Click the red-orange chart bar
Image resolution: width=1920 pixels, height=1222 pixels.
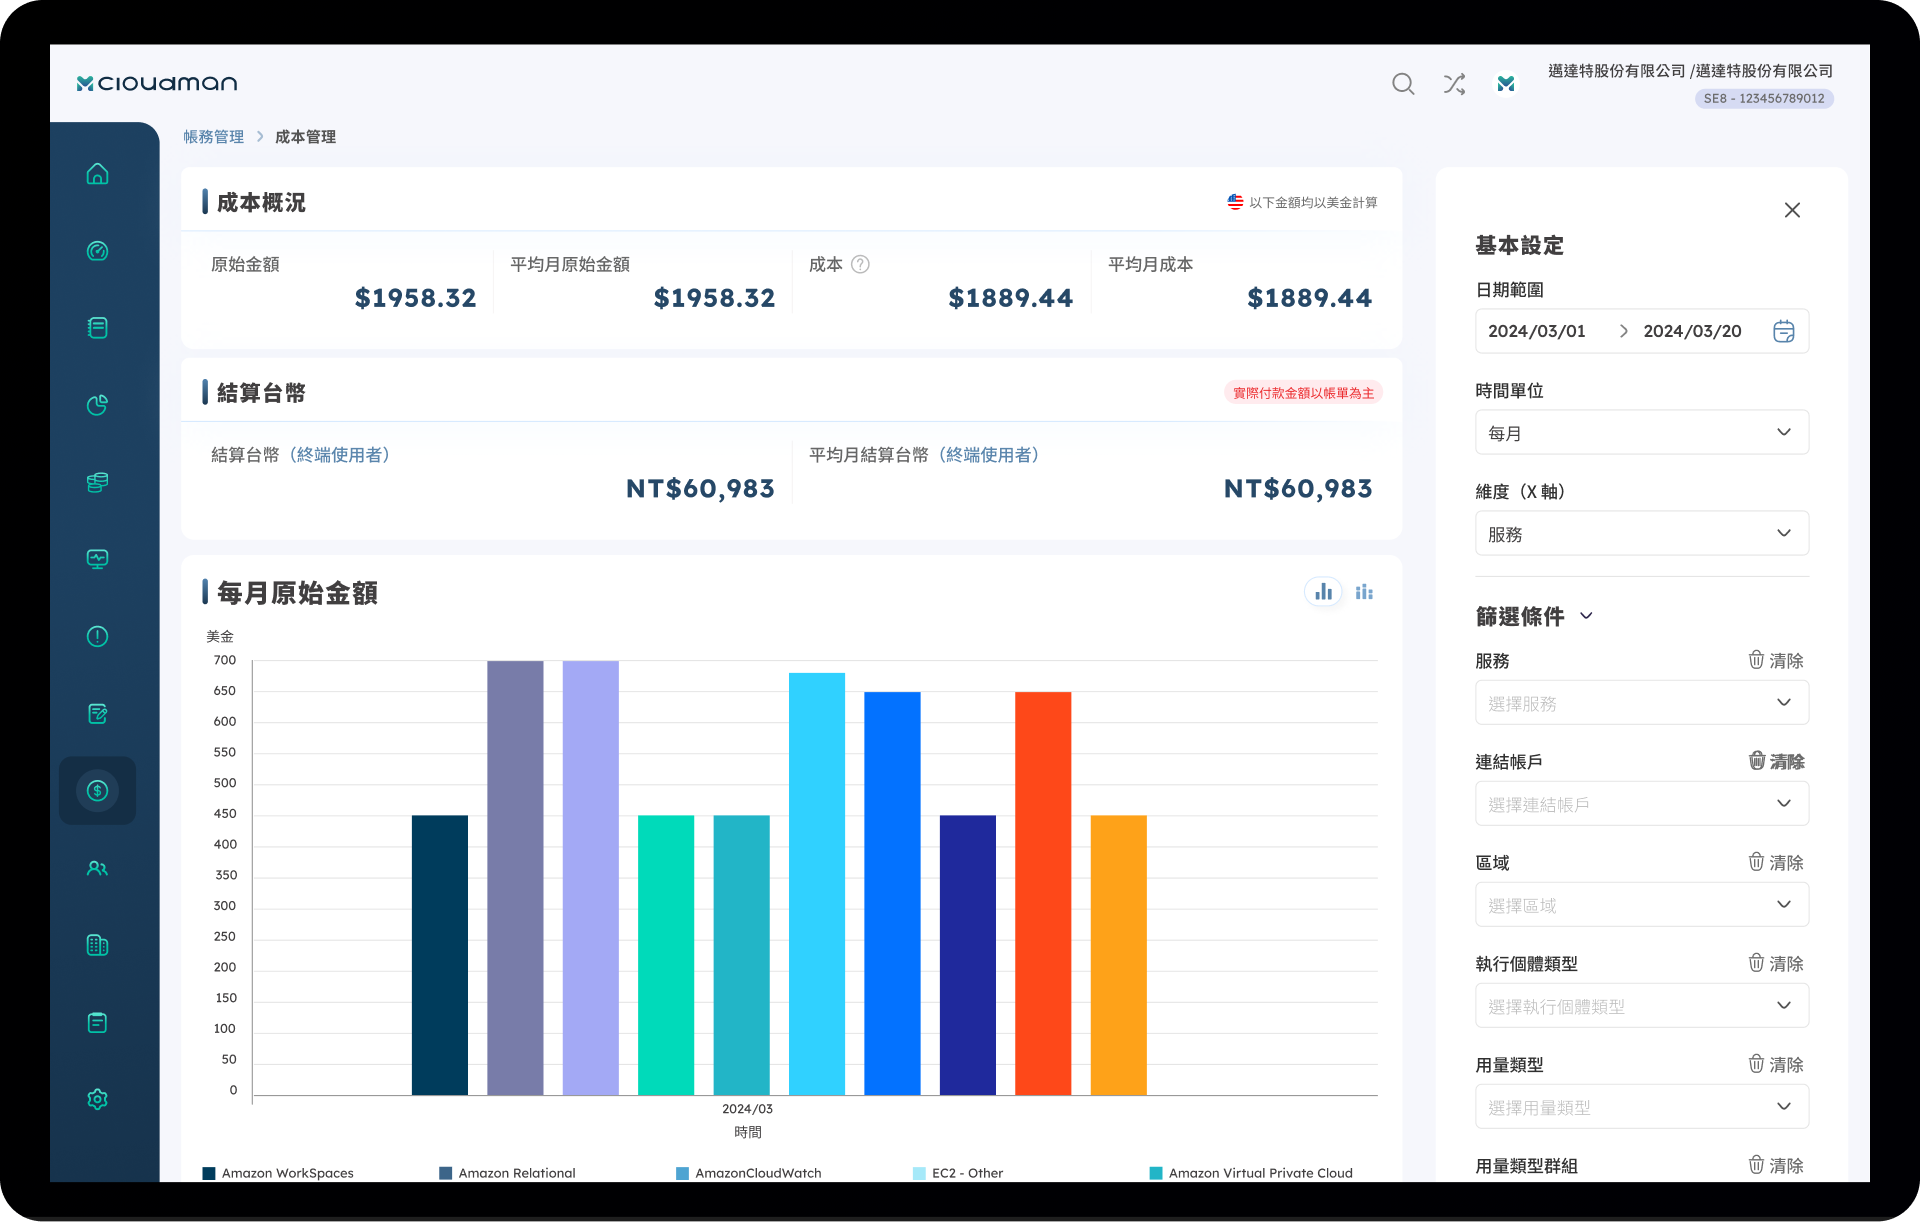click(x=1043, y=893)
